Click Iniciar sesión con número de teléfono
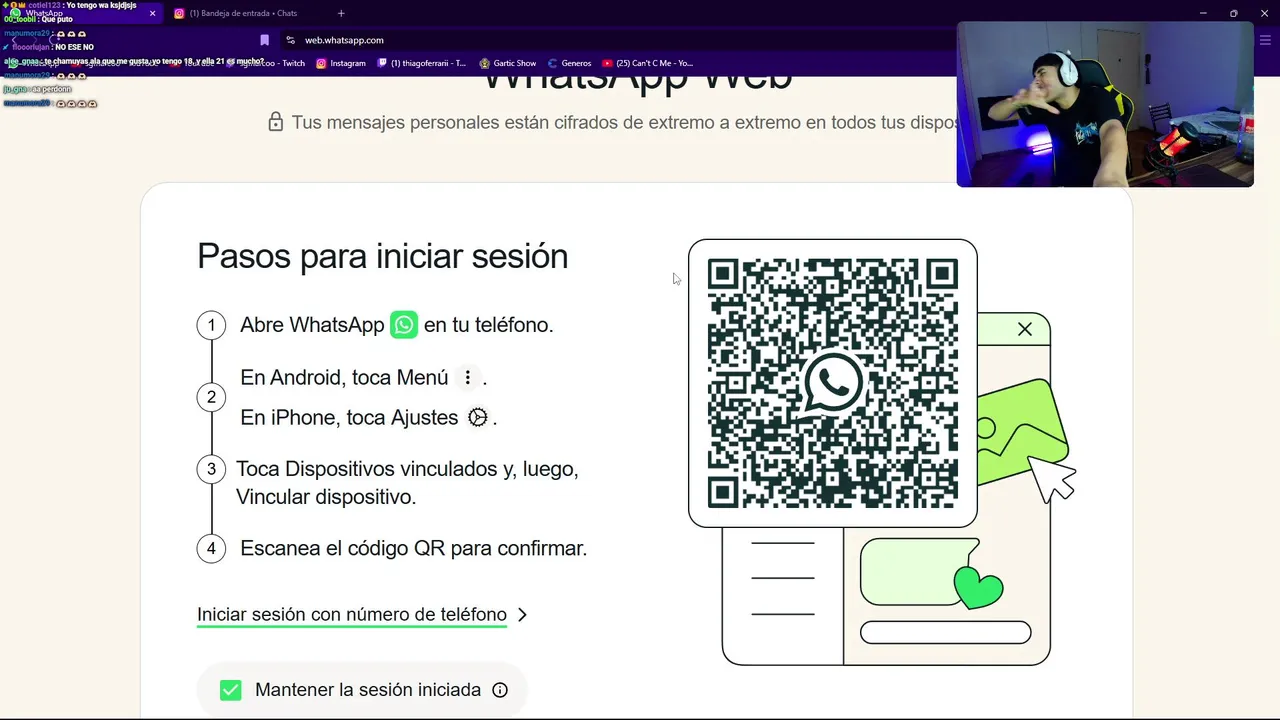This screenshot has width=1280, height=720. pos(352,615)
